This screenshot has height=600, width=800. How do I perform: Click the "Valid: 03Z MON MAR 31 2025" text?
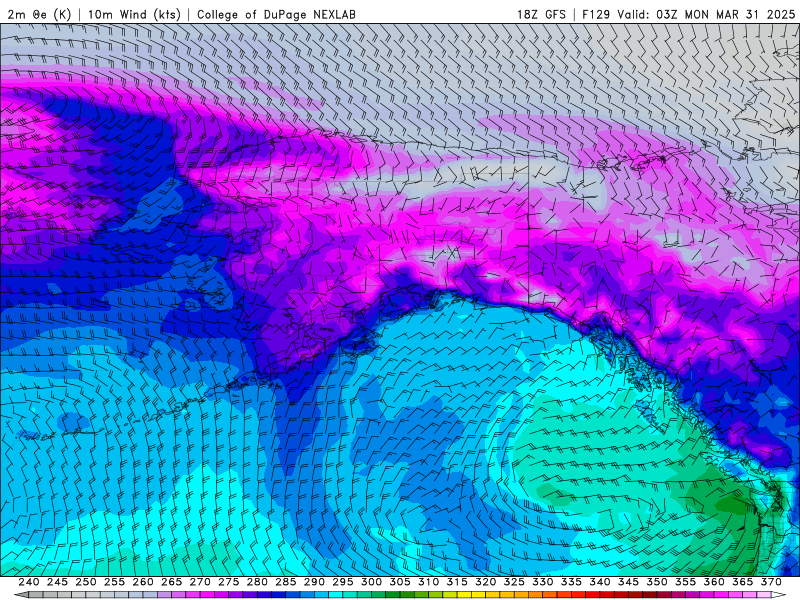point(706,14)
